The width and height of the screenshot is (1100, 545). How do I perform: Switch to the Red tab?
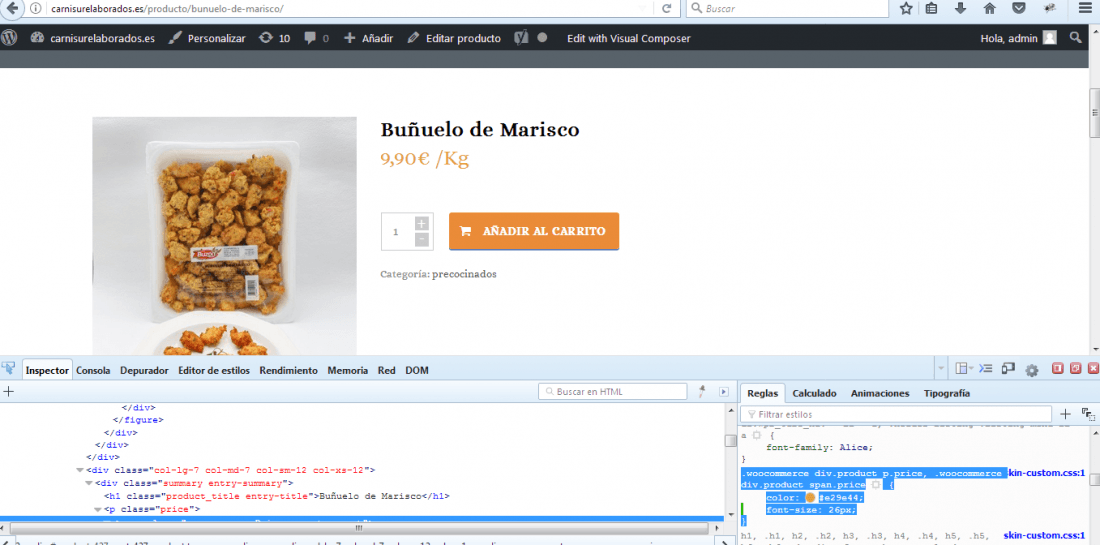pos(387,370)
